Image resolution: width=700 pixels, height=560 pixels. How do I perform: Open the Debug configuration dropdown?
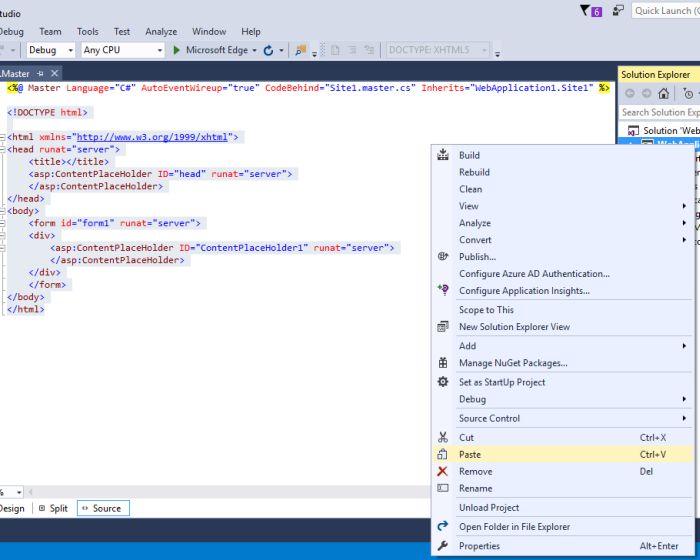(x=69, y=50)
